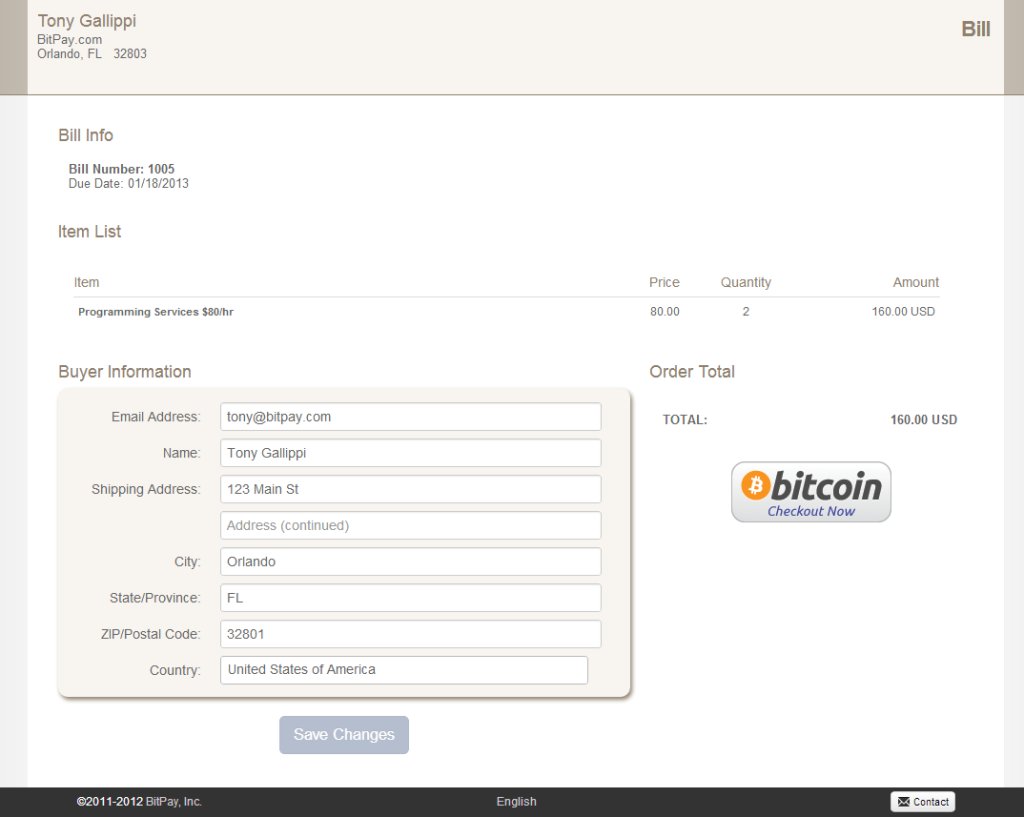This screenshot has height=817, width=1024.
Task: Click the 'Bill Info' heading
Action: coord(86,135)
